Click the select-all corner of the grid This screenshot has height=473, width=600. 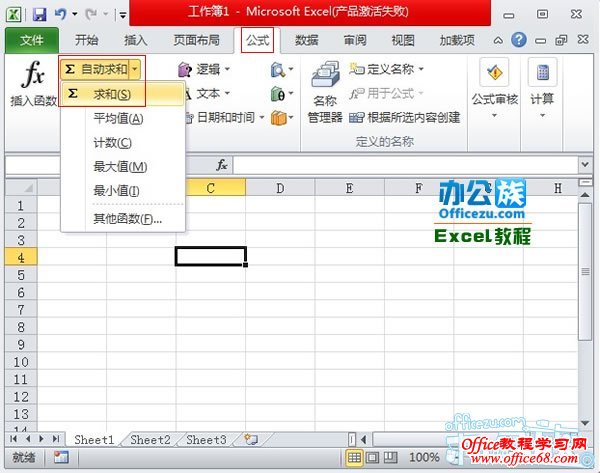(x=21, y=188)
